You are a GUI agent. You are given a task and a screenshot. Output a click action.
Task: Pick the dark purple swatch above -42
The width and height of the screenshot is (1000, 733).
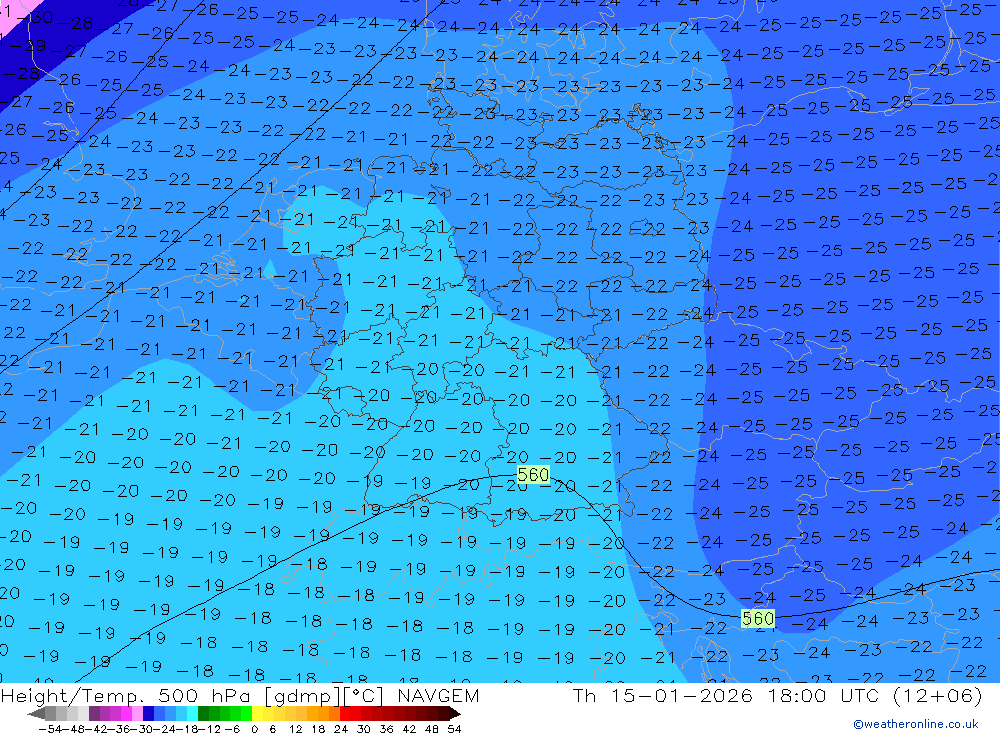click(x=94, y=713)
